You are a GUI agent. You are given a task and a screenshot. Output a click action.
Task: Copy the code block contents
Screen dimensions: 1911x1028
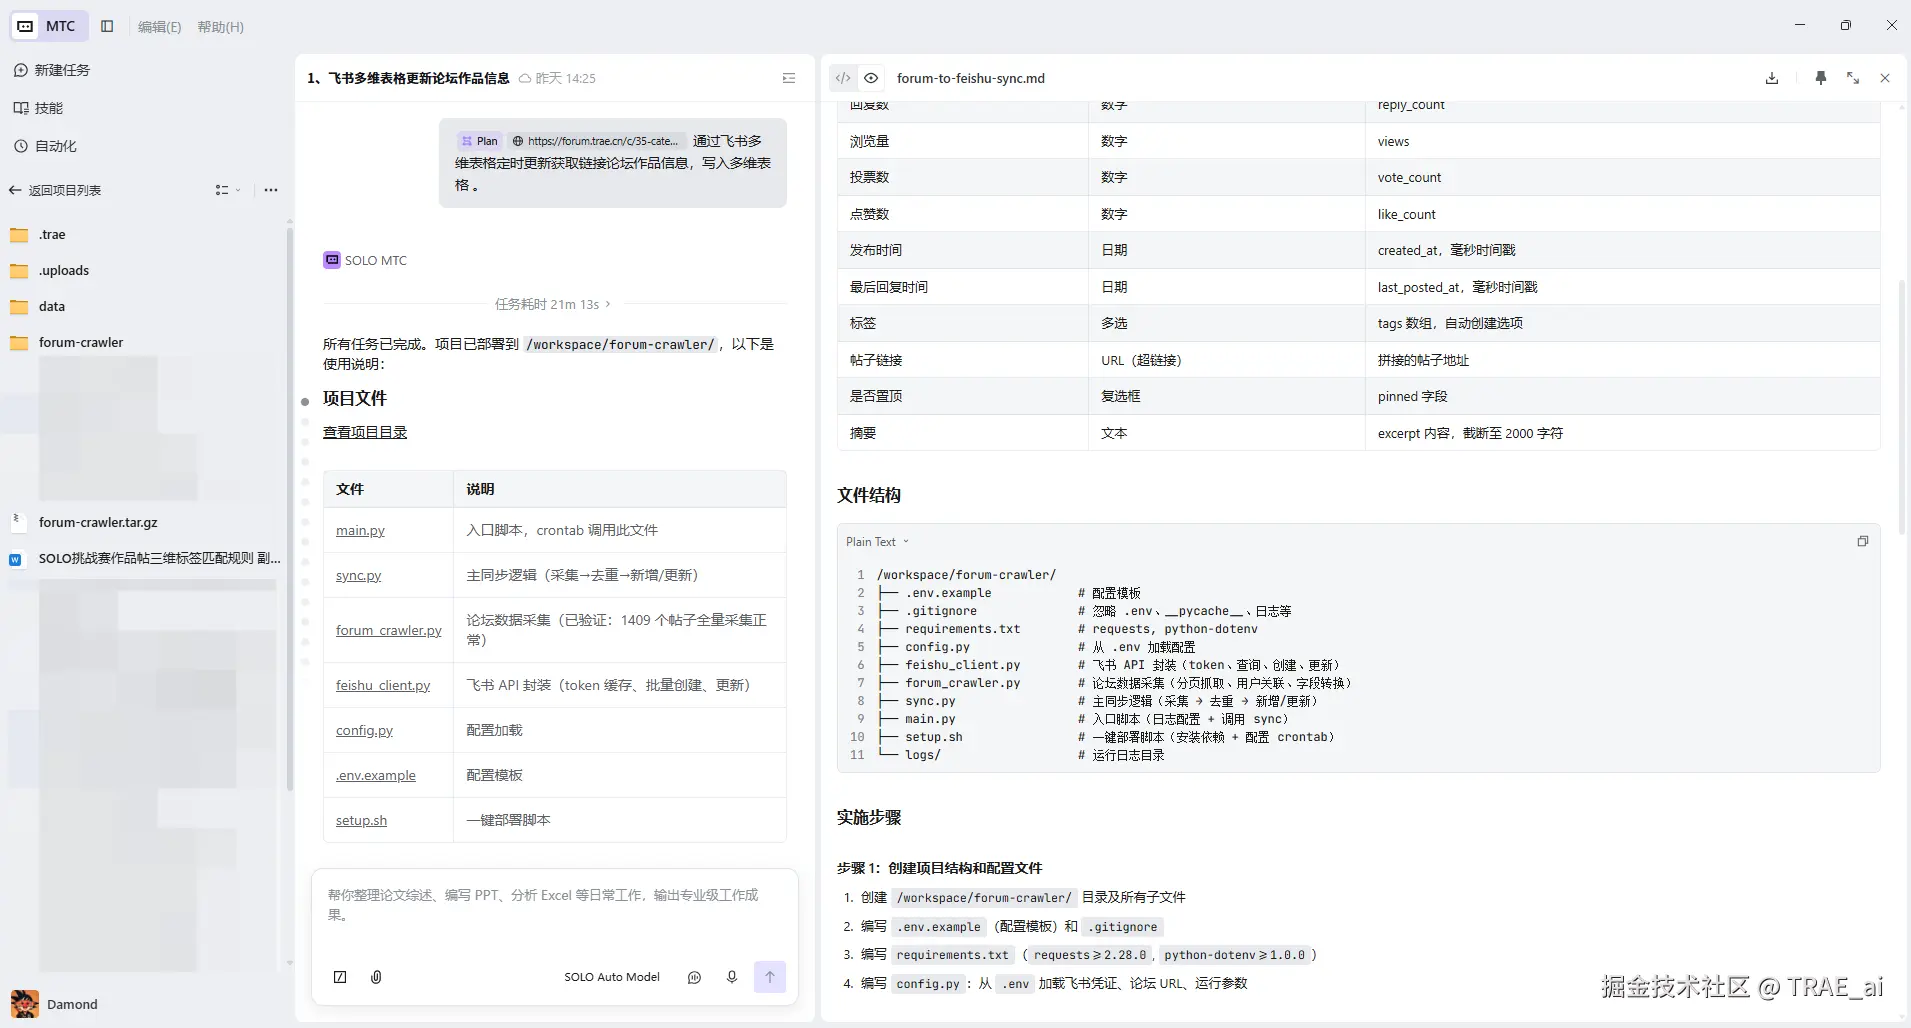coord(1862,541)
